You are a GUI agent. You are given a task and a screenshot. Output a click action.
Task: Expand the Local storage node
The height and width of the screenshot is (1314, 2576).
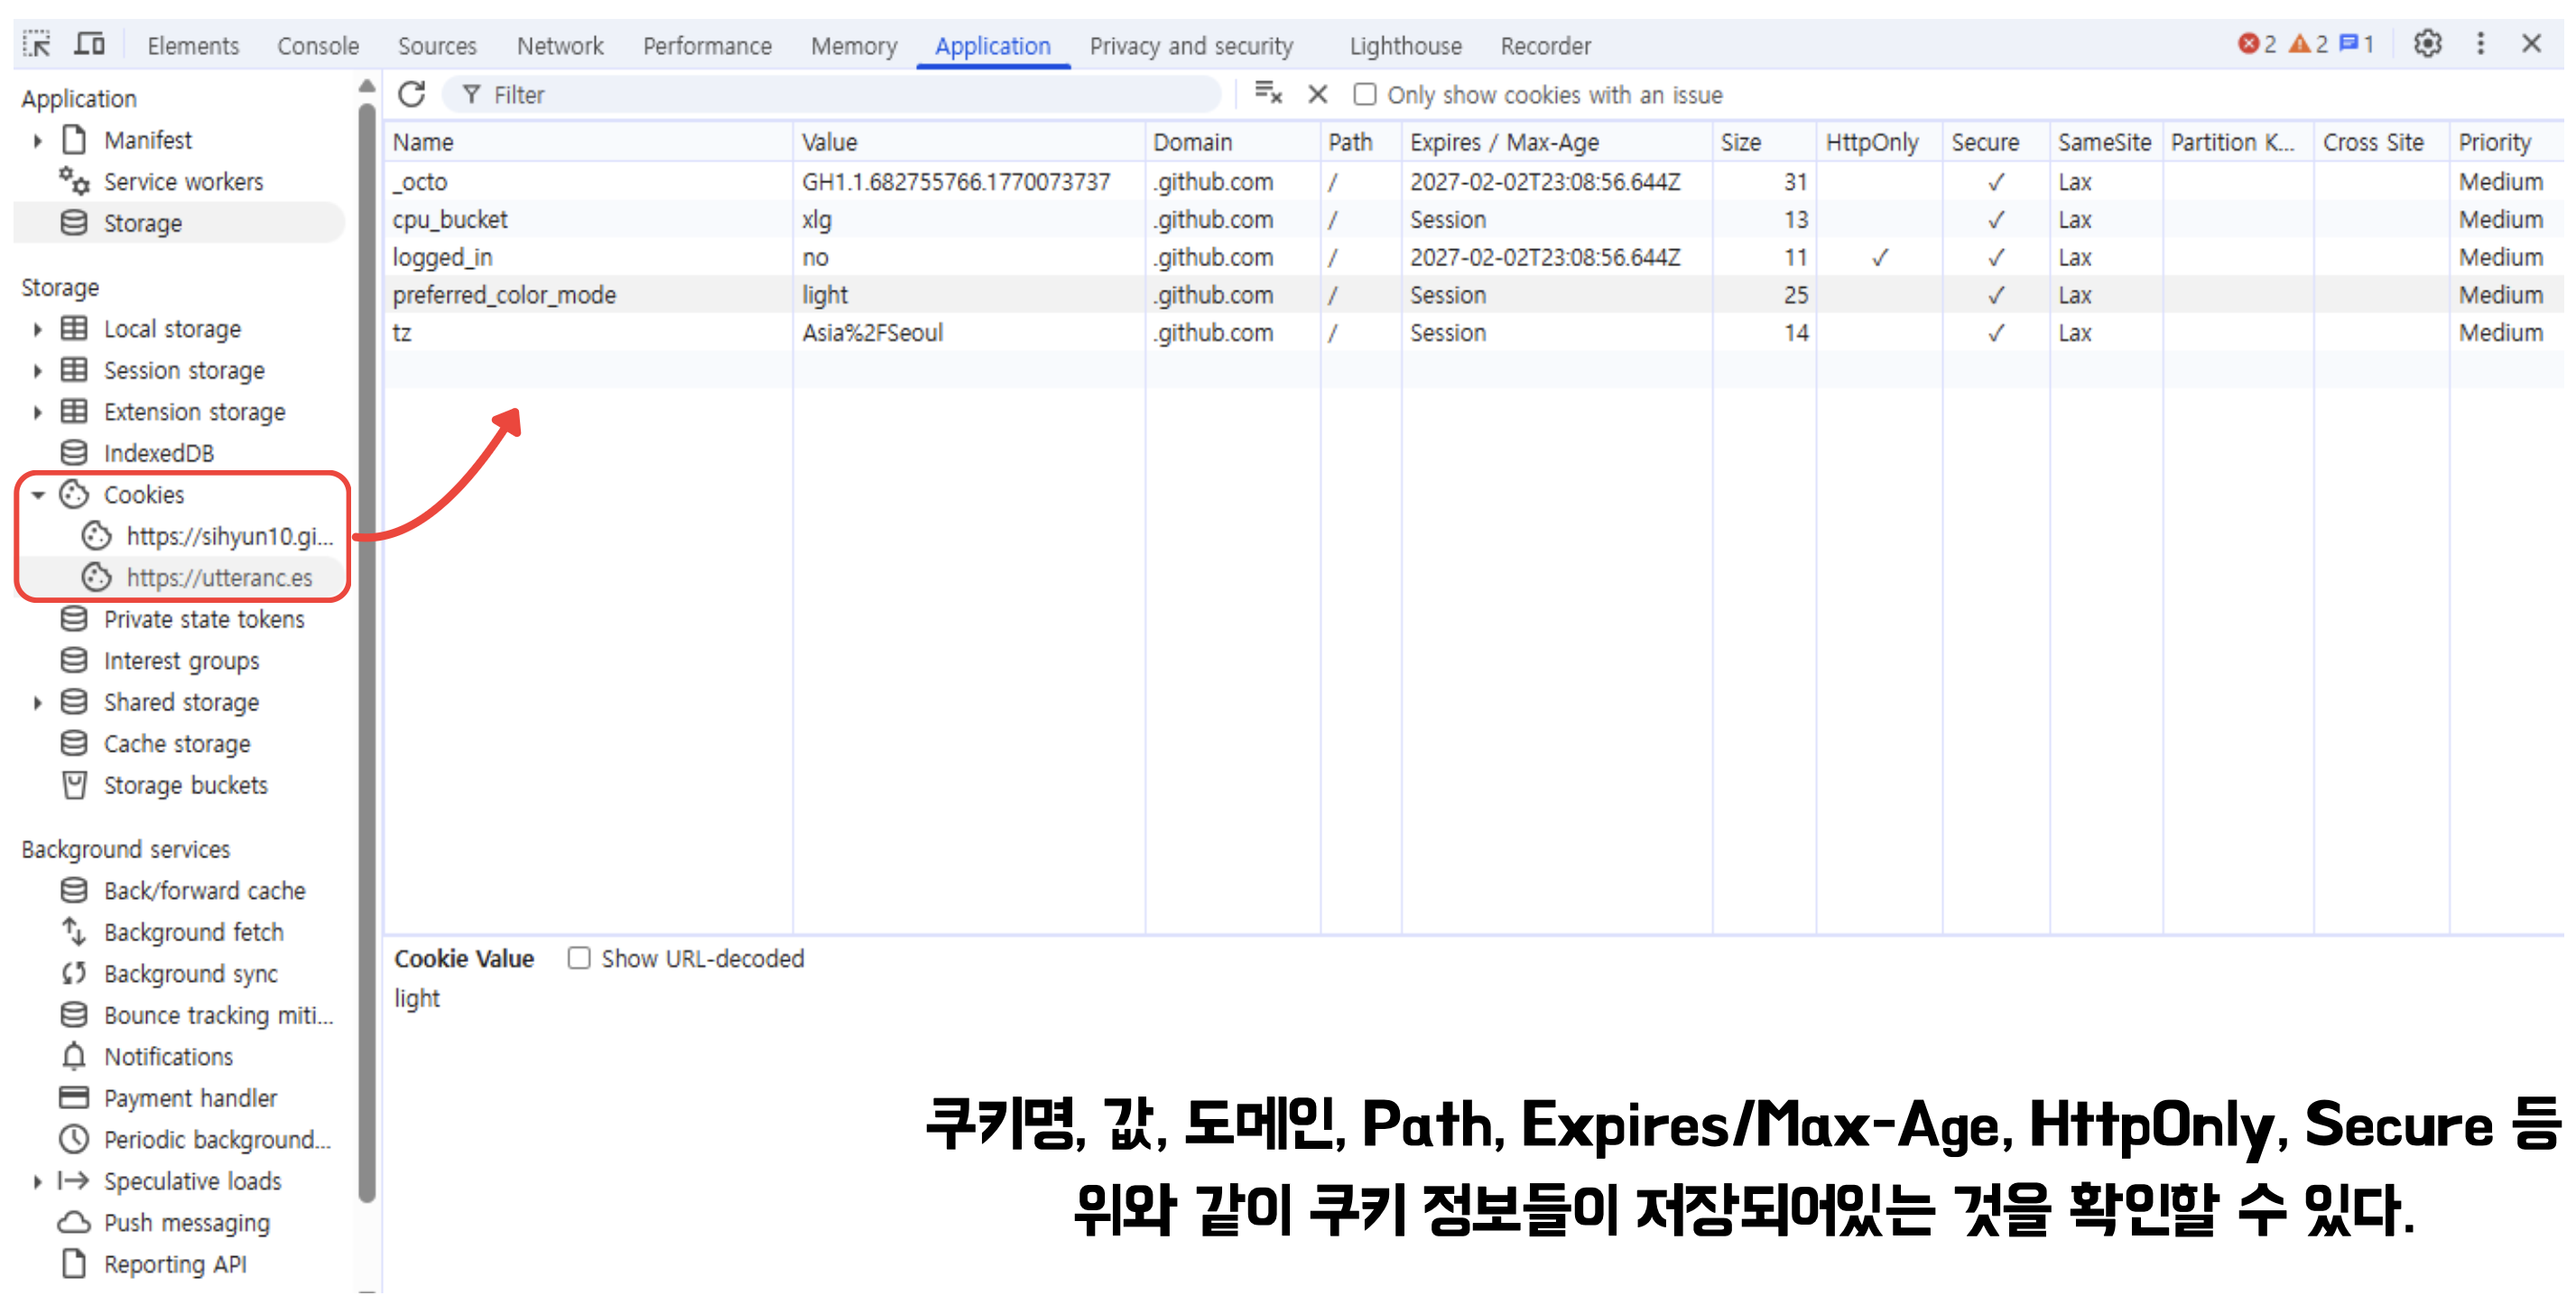pos(38,329)
